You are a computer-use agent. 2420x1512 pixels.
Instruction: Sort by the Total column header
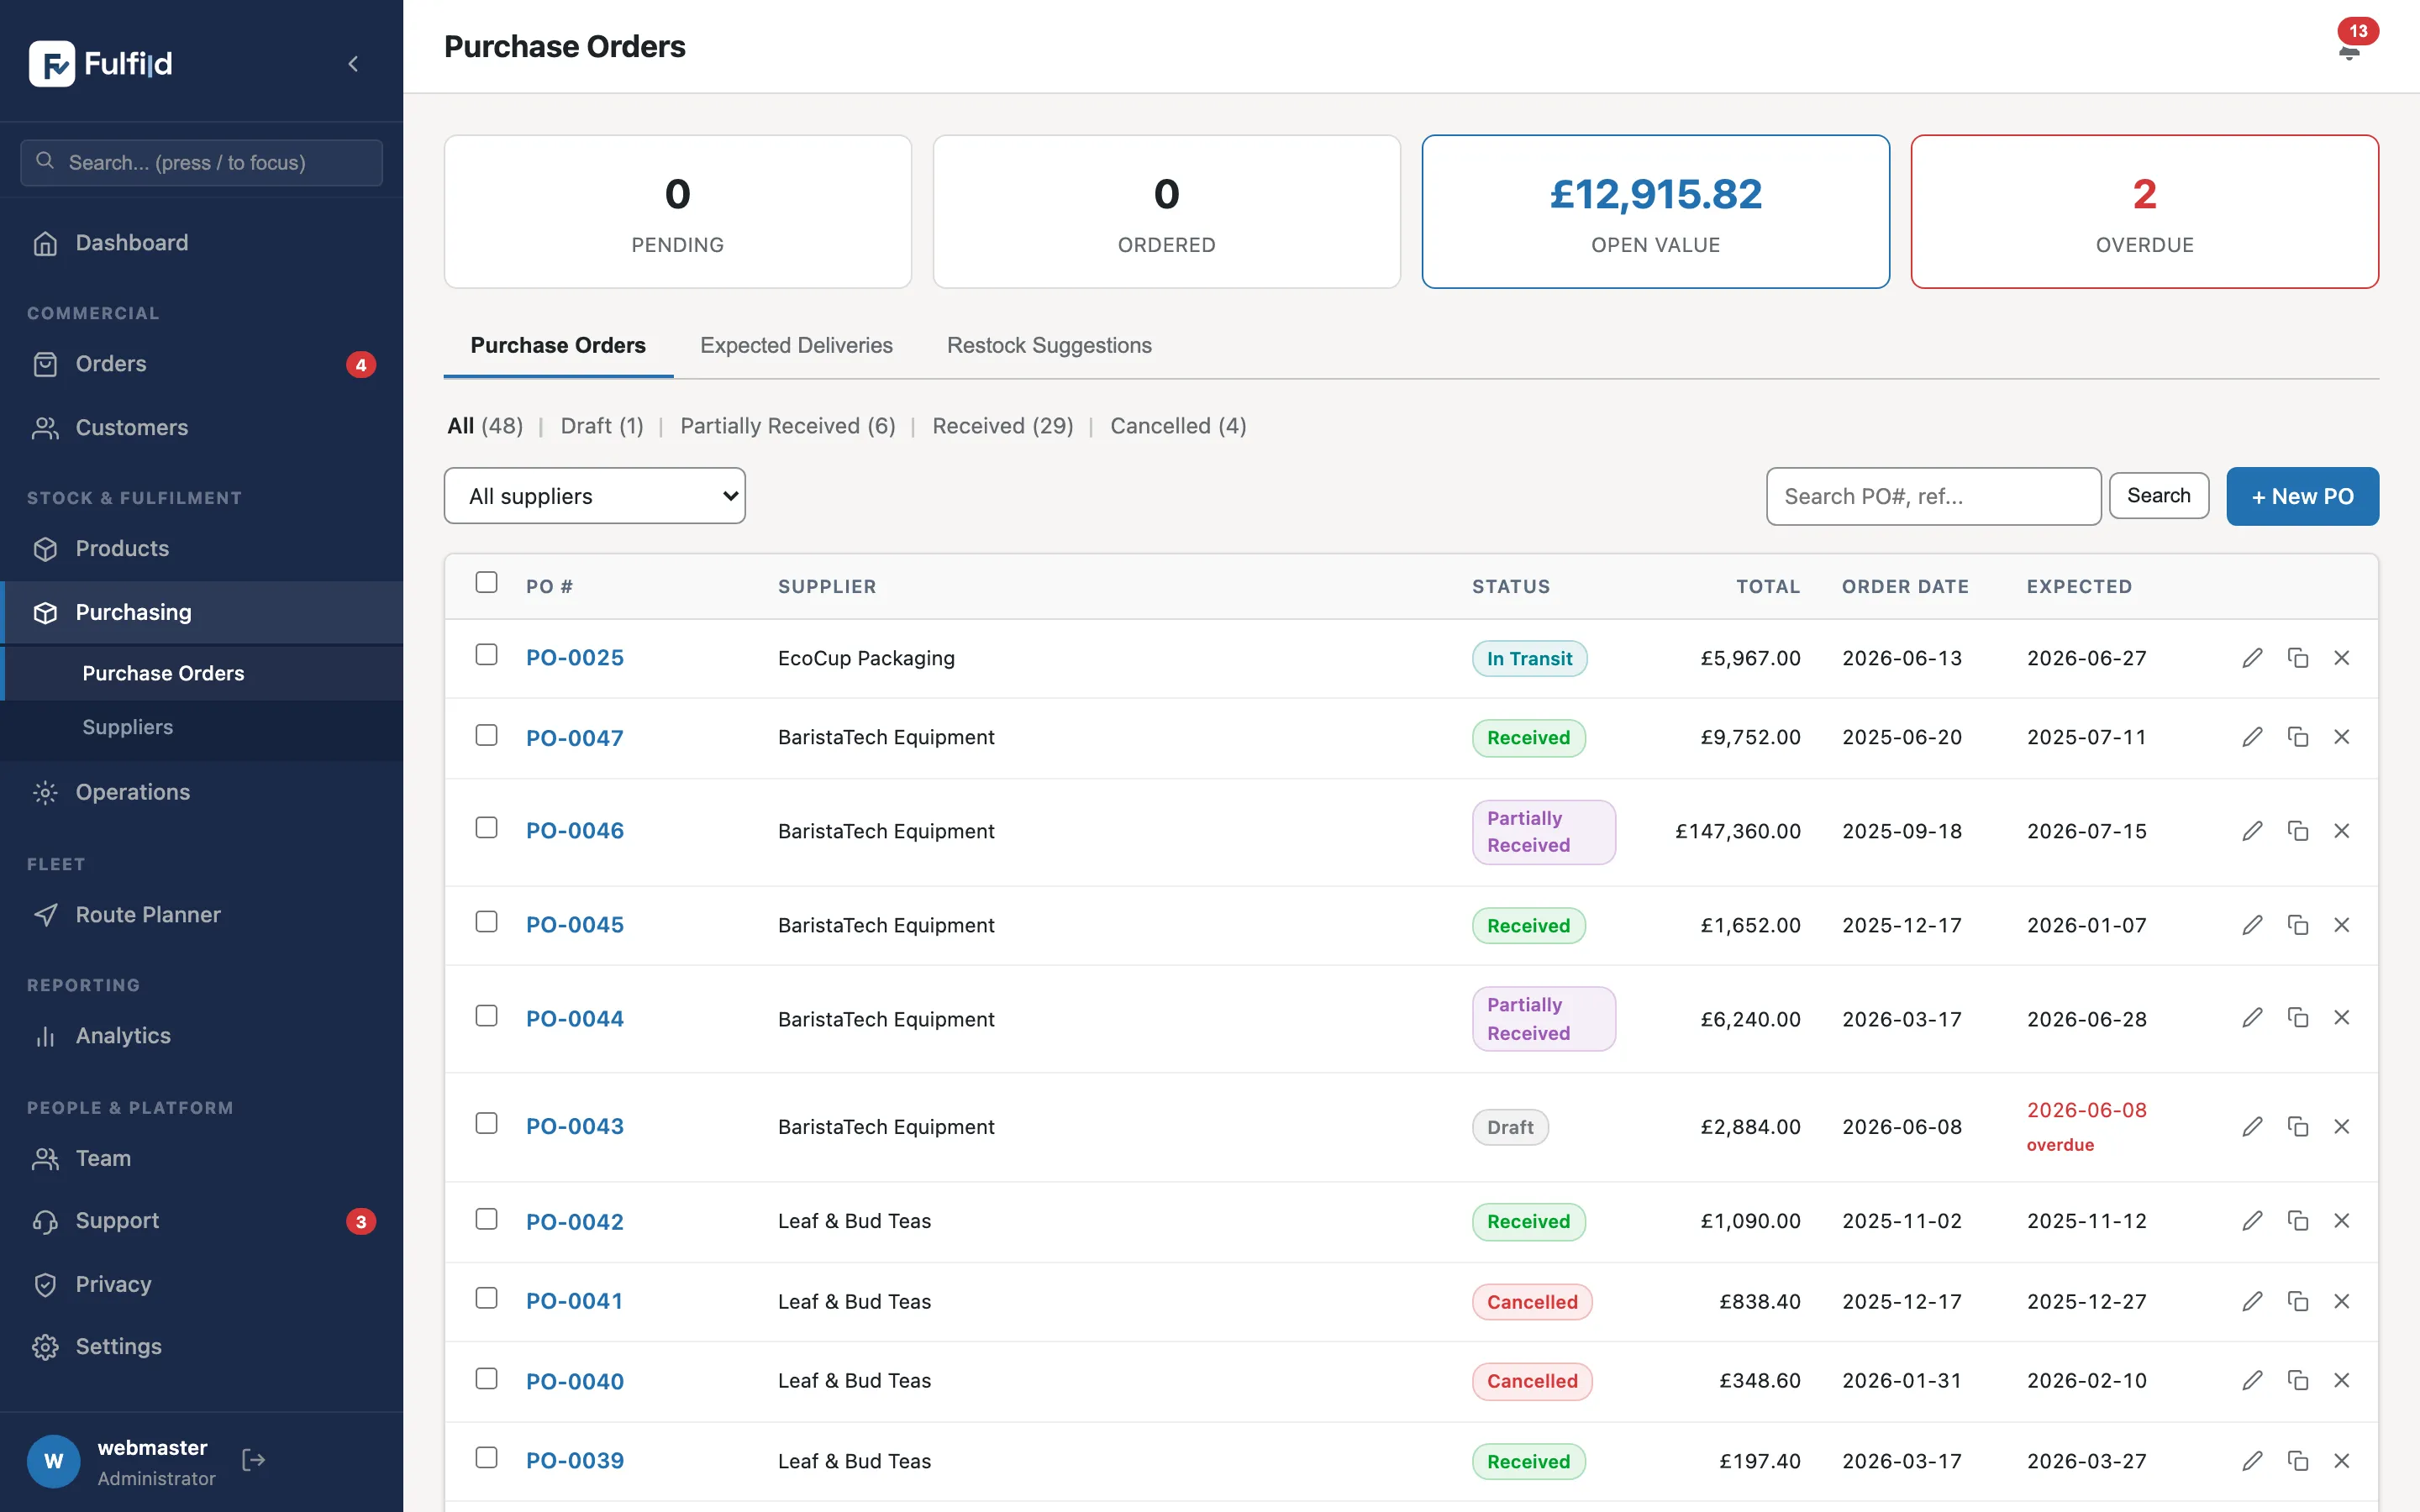[1768, 587]
